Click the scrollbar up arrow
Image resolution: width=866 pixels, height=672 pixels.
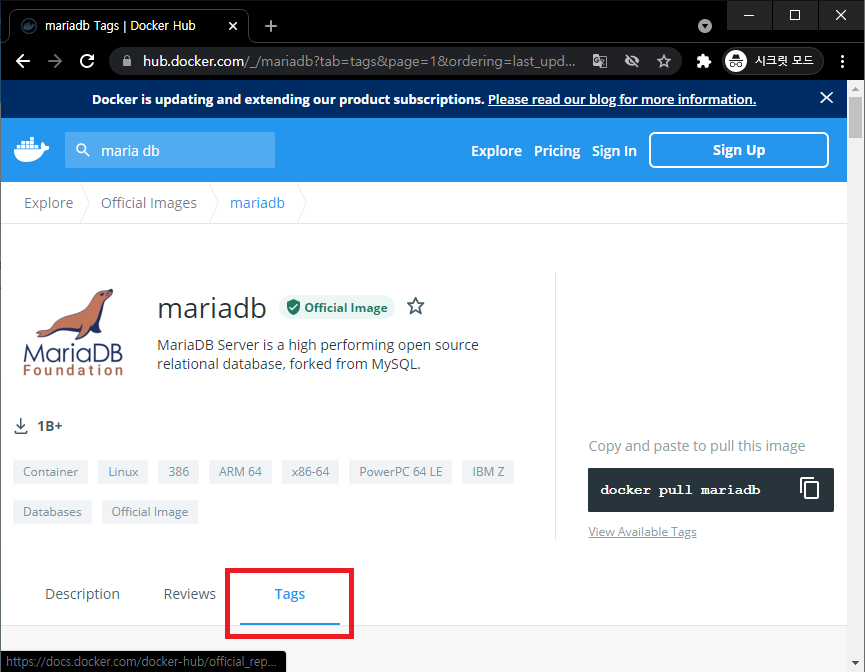tap(856, 88)
